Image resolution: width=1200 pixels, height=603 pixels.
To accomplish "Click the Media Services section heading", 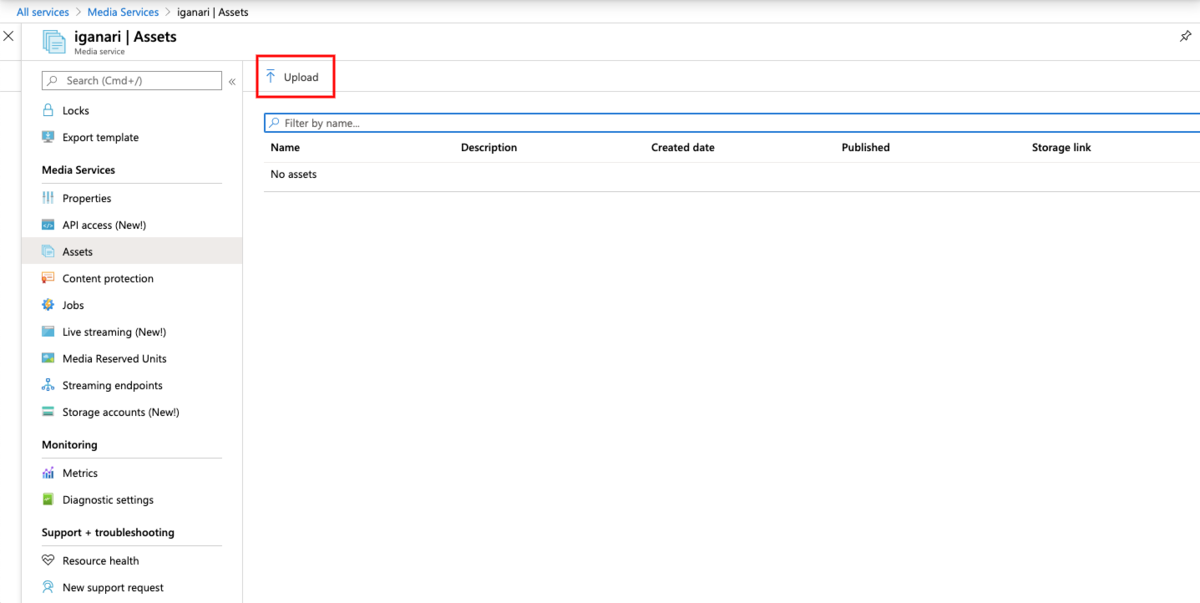I will [78, 170].
